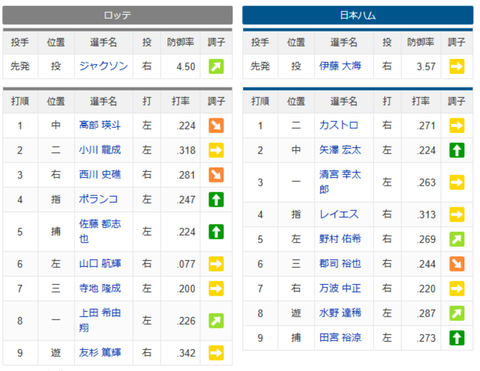Image resolution: width=480 pixels, height=371 pixels.
Task: Open 小川 龍成 player link
Action: [100, 150]
